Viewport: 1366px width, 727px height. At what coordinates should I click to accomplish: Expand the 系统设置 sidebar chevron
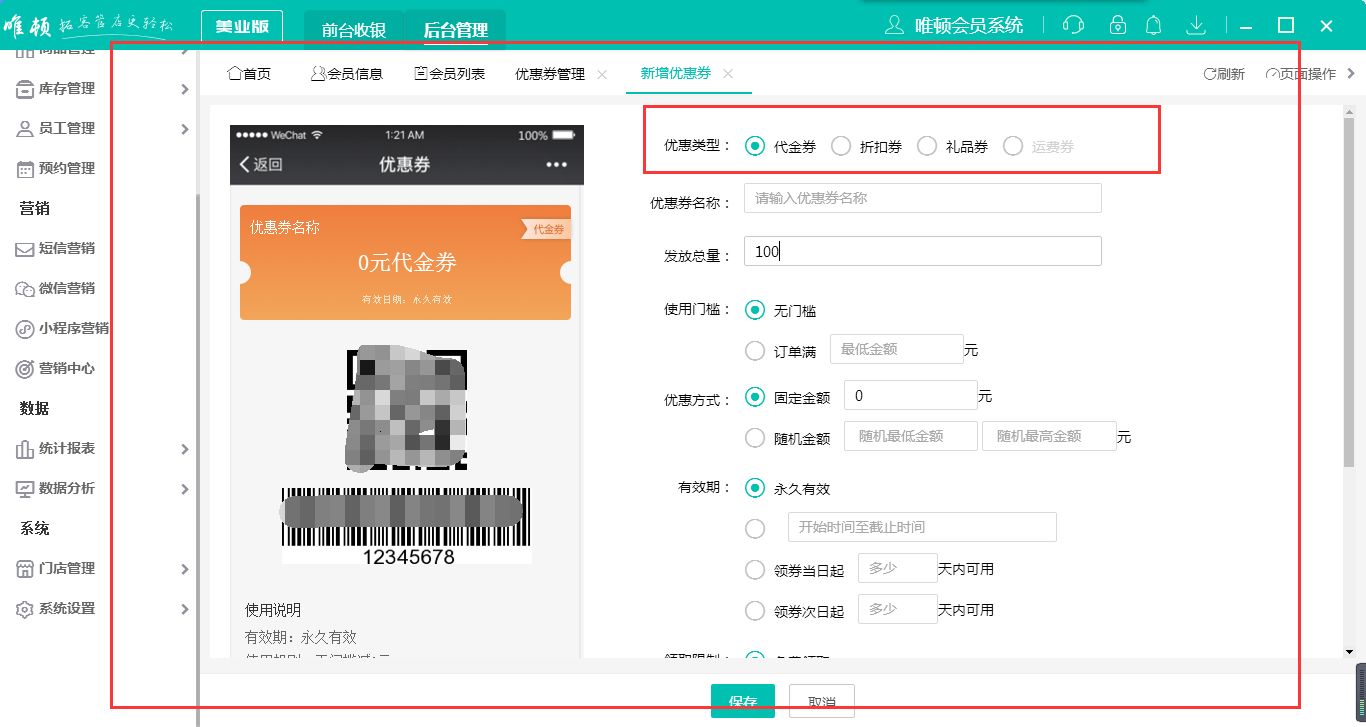pos(185,609)
